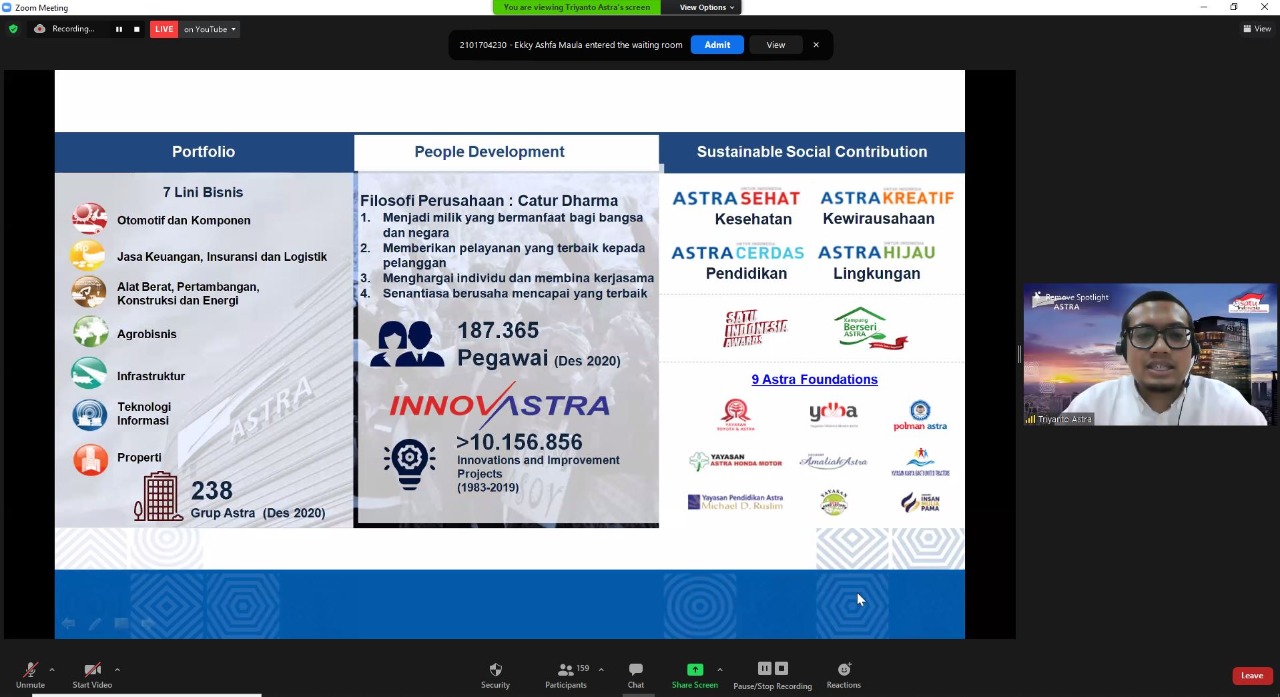Expand audio options arrow beside Unmute

52,669
